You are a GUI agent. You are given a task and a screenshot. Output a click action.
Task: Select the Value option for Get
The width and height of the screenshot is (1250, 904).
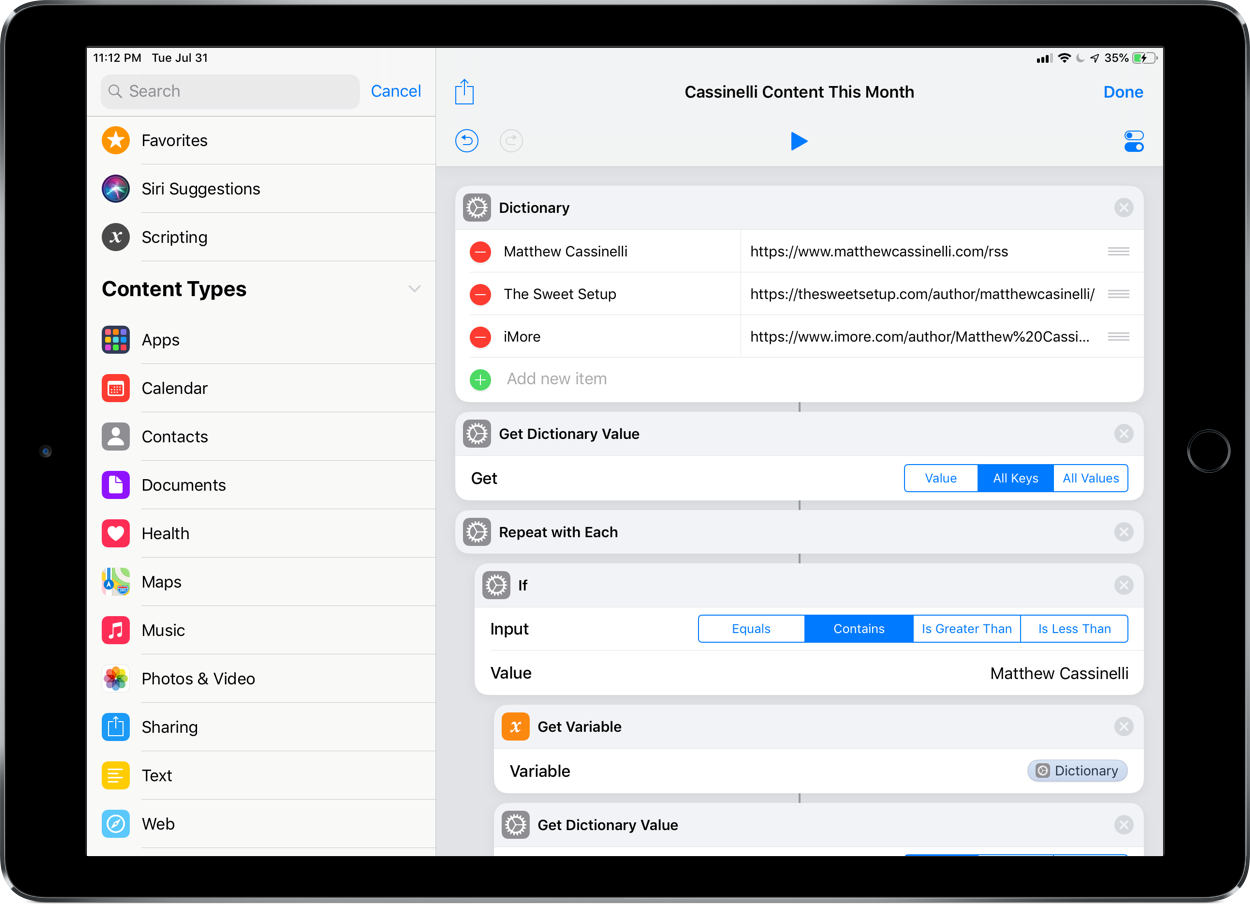[941, 478]
